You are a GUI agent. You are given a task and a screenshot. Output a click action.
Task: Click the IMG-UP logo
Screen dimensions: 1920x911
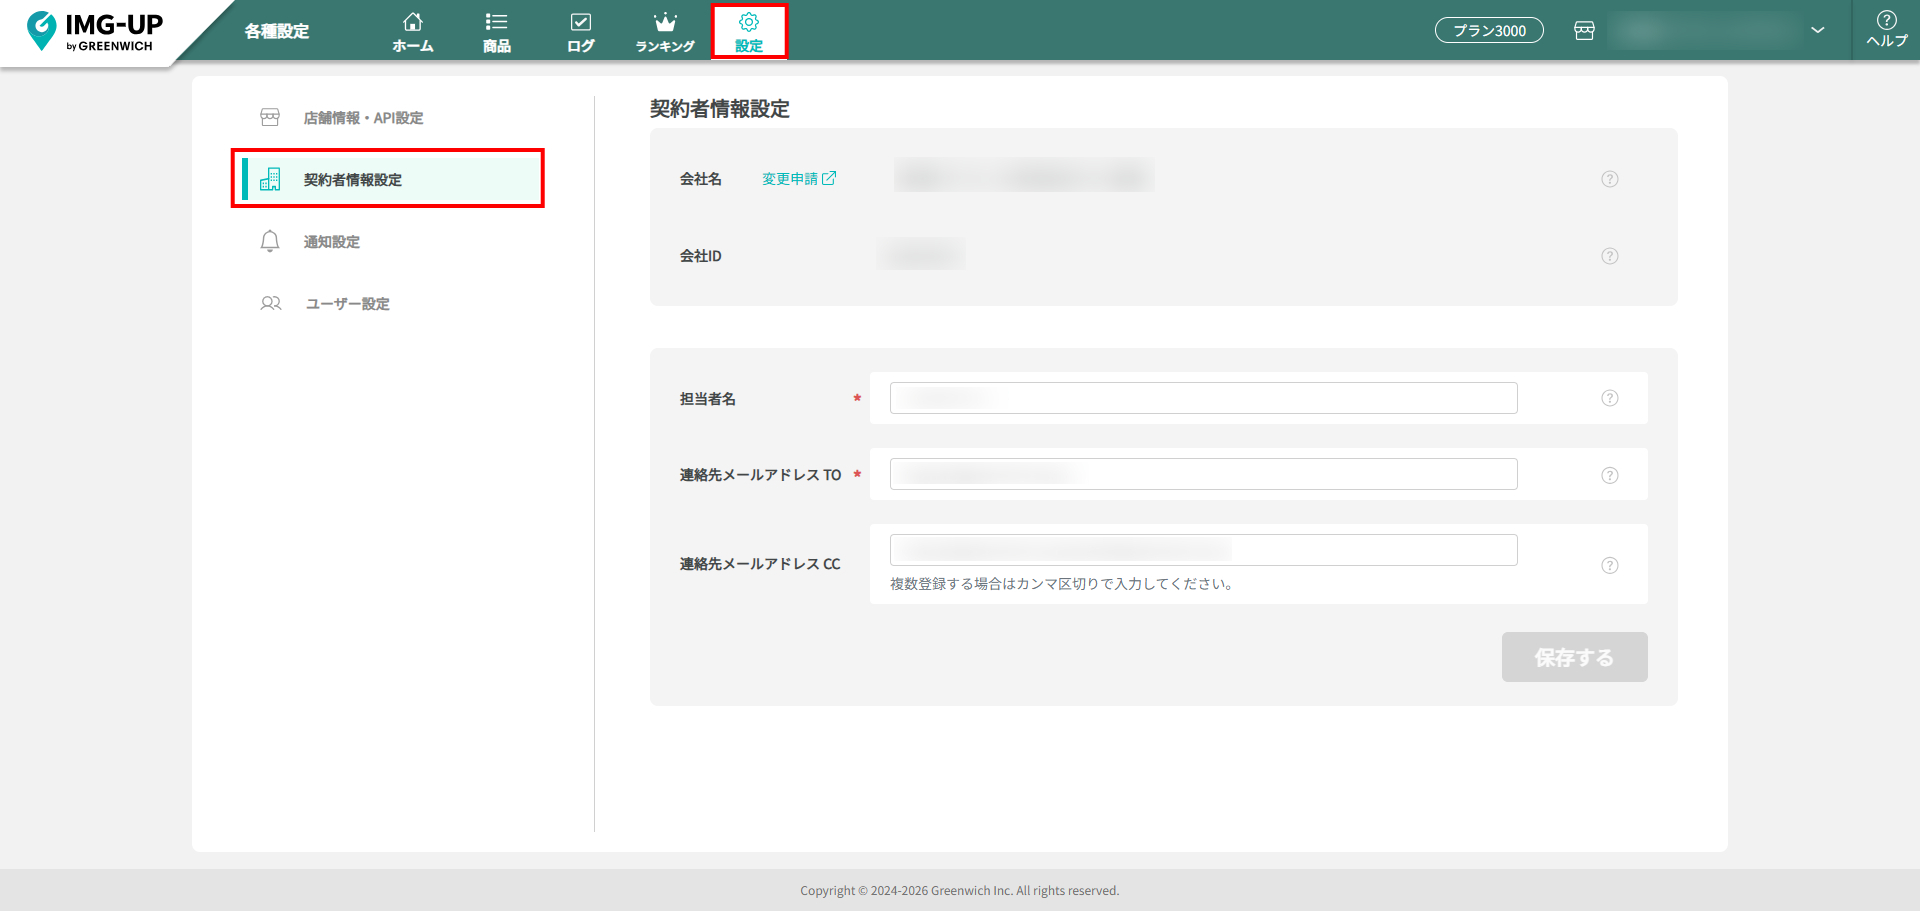tap(95, 31)
